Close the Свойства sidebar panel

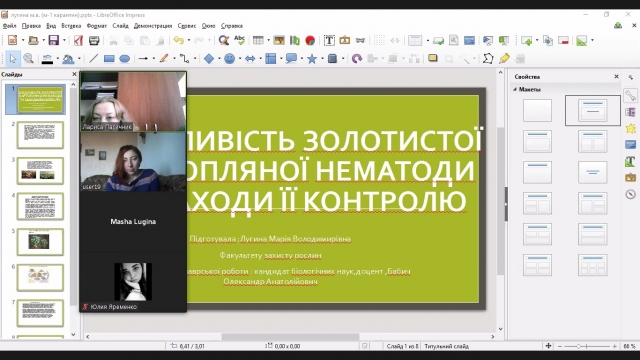616,76
